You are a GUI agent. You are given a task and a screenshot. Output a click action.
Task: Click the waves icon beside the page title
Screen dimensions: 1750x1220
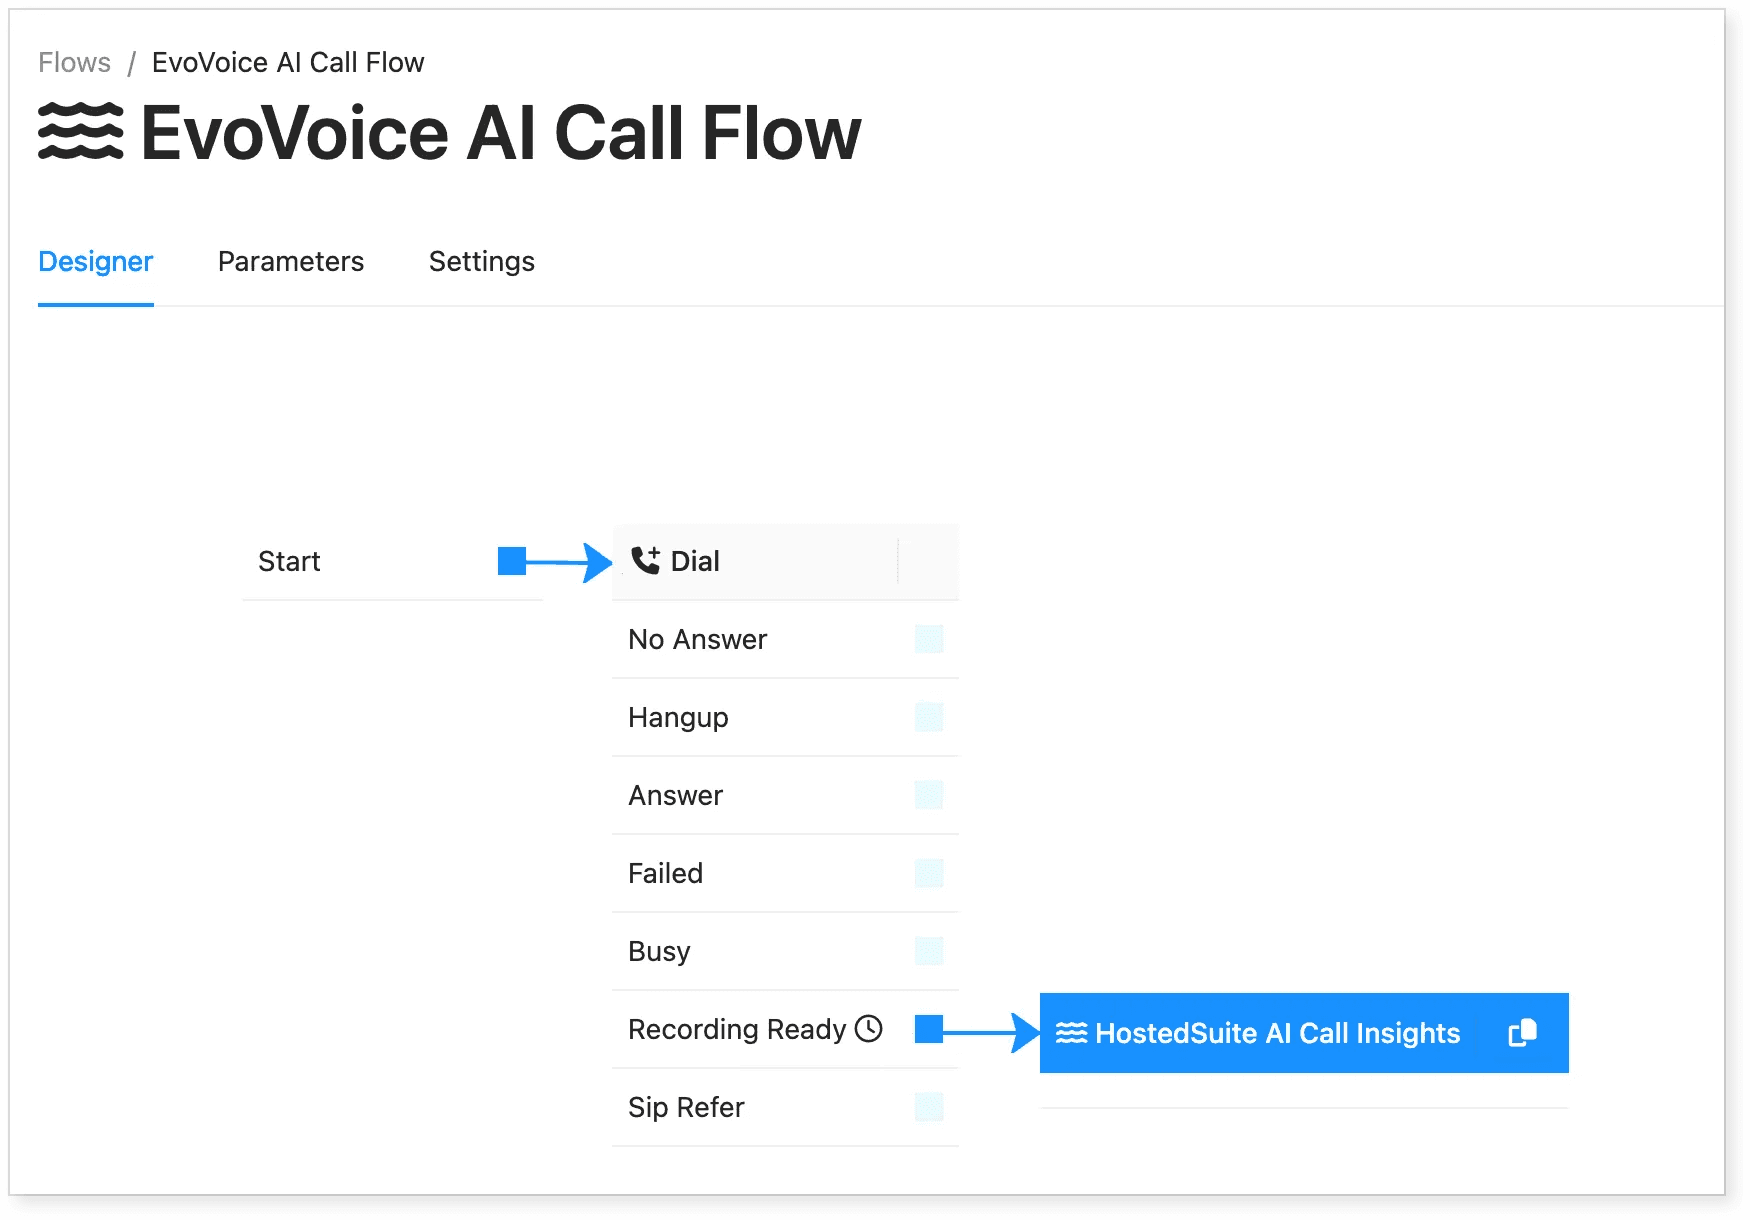pyautogui.click(x=81, y=131)
